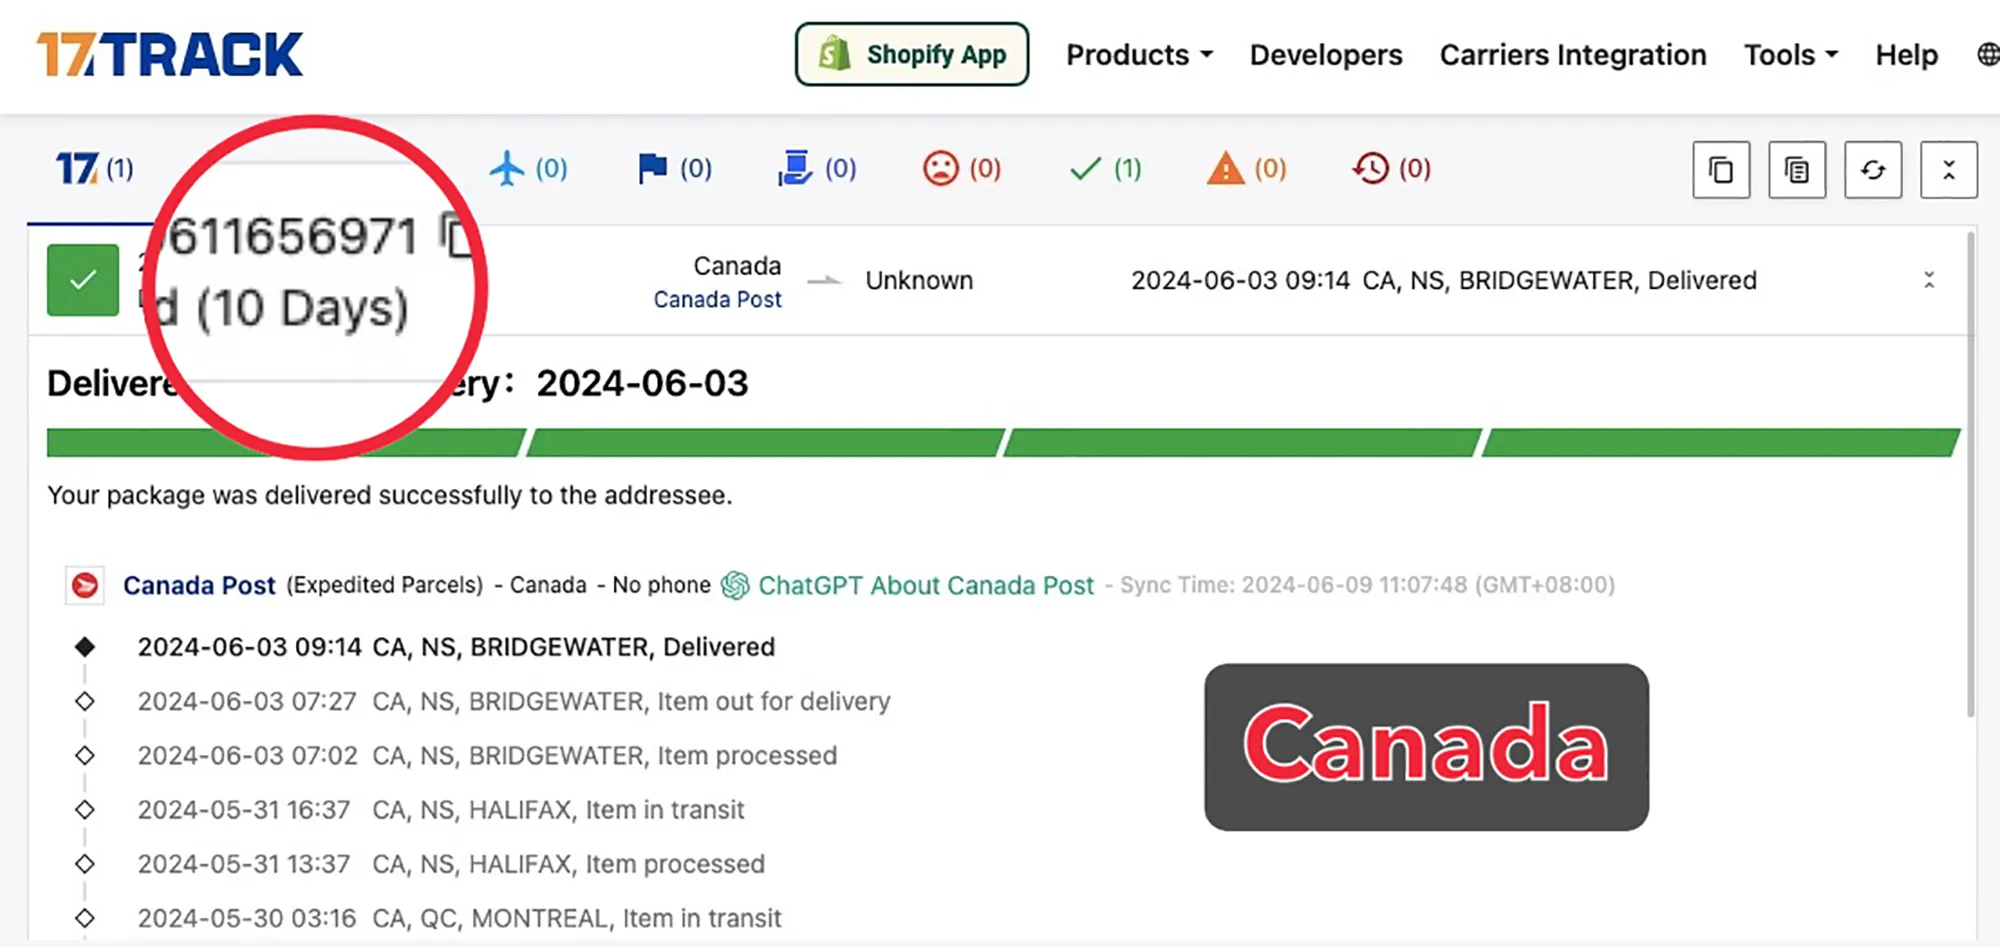Select marker for Montreal 'Item in transit' event

point(85,917)
